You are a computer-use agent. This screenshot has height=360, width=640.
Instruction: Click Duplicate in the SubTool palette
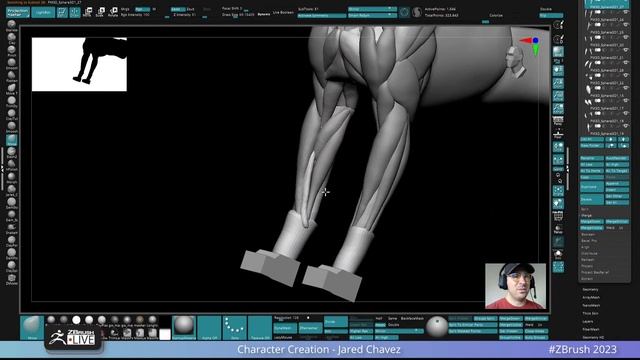(591, 187)
